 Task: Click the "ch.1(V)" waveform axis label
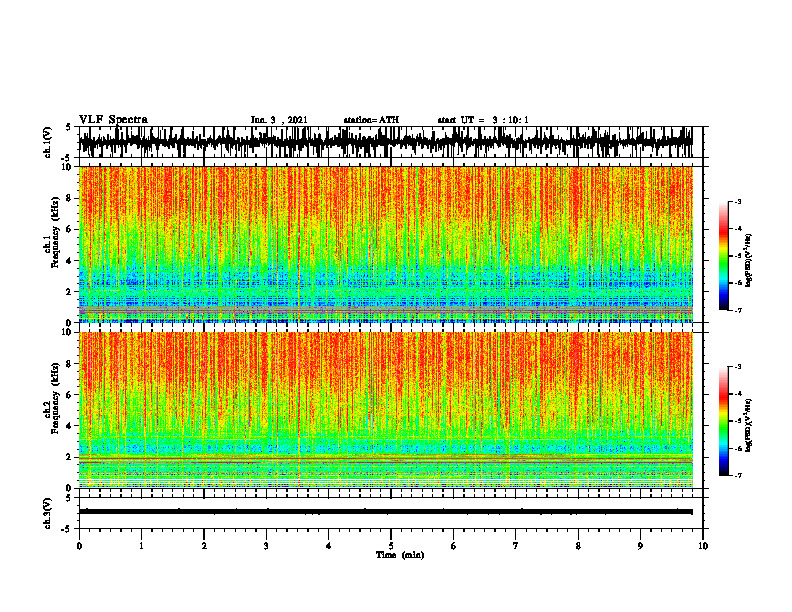[48, 142]
